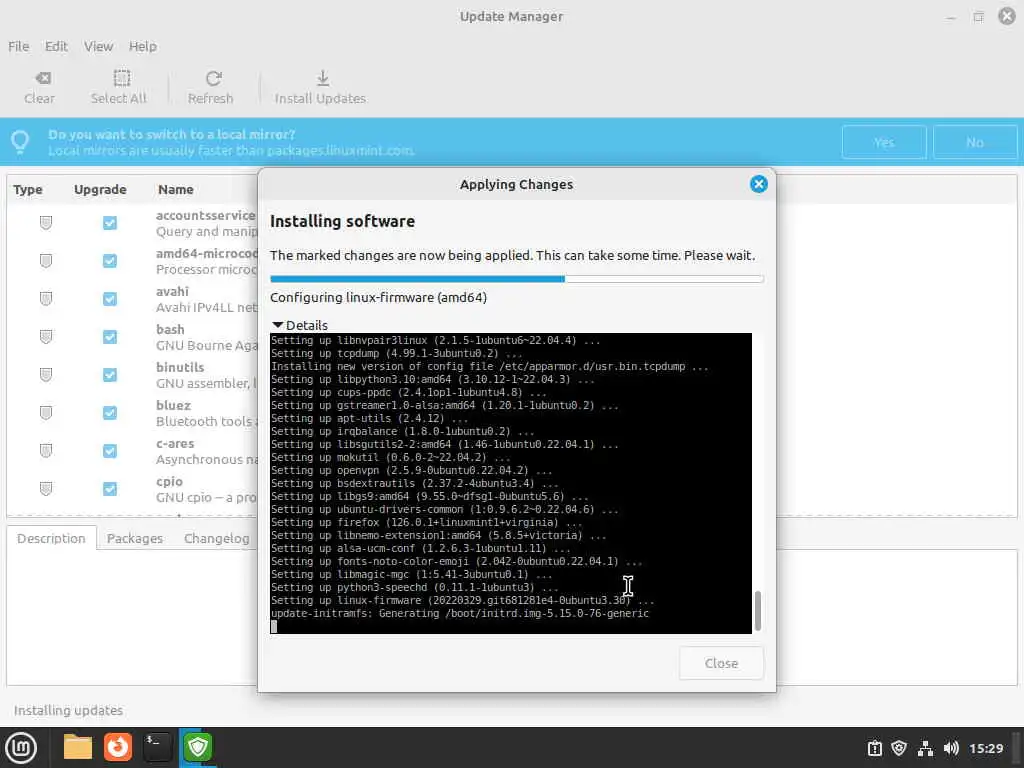The width and height of the screenshot is (1024, 768).
Task: Click the terminal output scrollbar
Action: click(758, 611)
